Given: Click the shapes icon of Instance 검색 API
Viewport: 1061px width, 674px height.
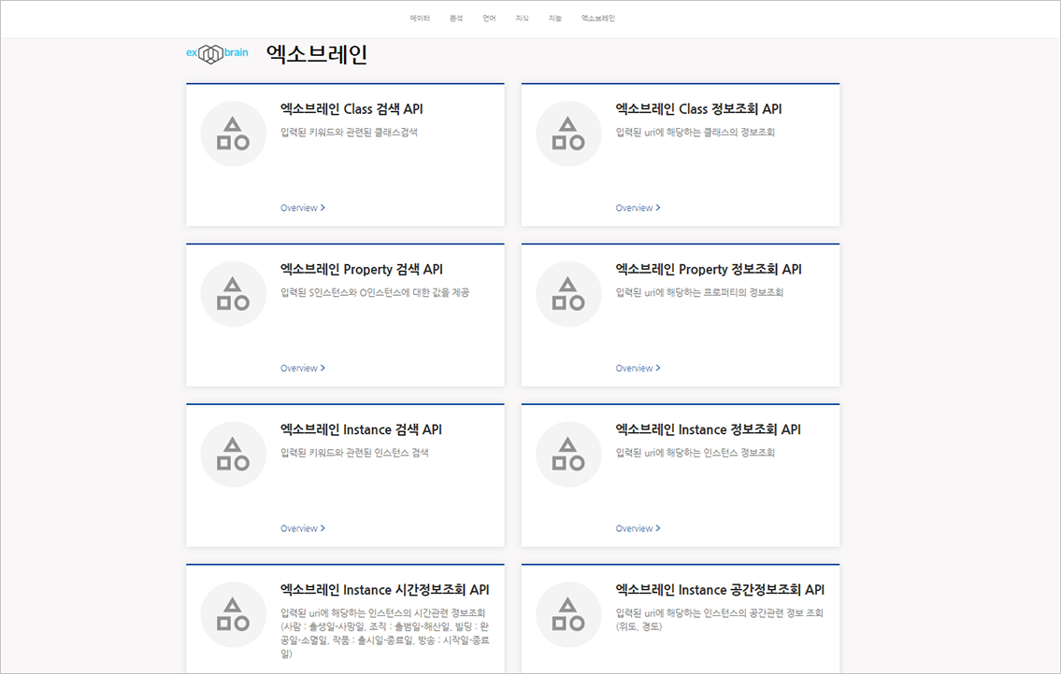Looking at the screenshot, I should click(x=233, y=454).
